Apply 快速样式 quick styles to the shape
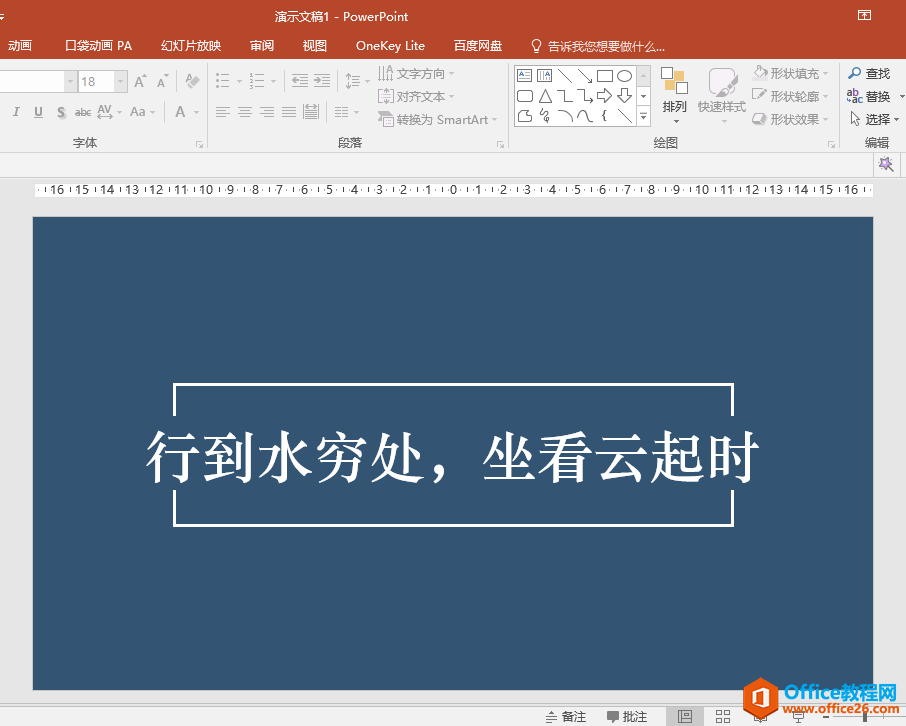Image resolution: width=906 pixels, height=726 pixels. [x=722, y=90]
